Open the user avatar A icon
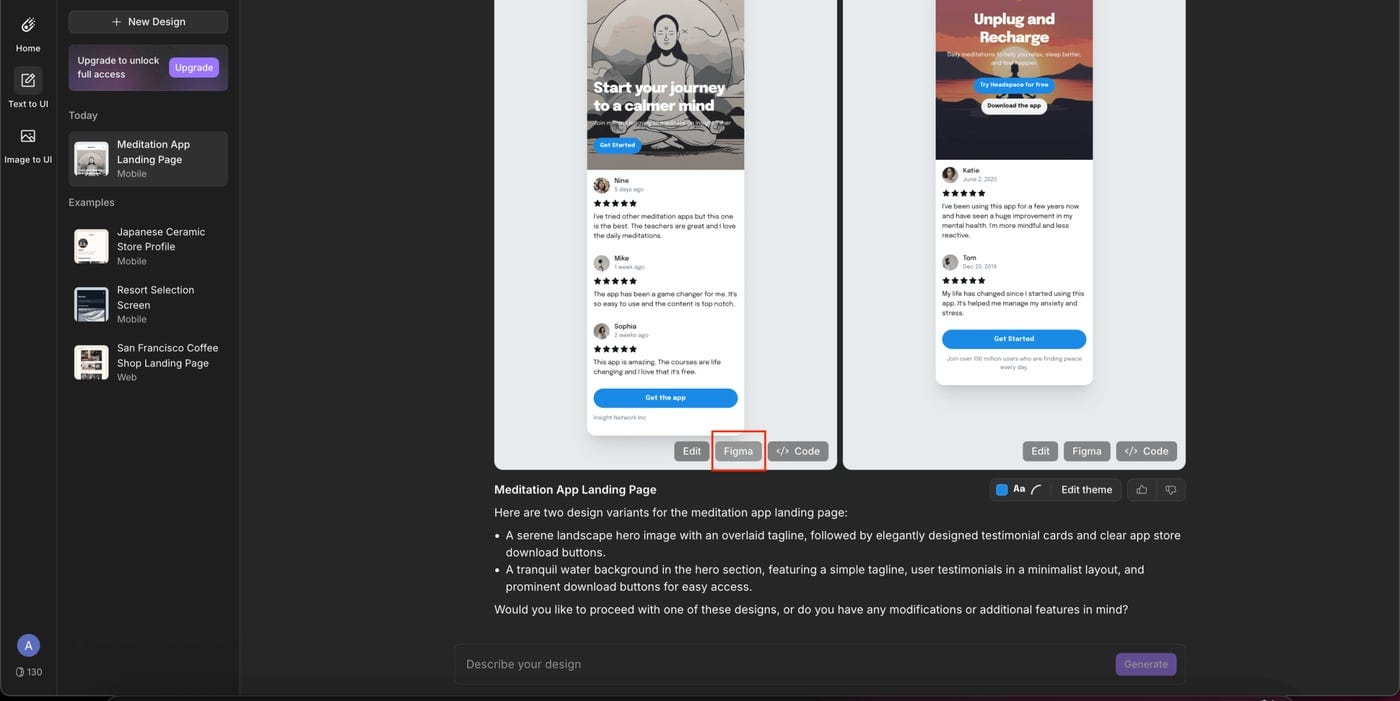The width and height of the screenshot is (1400, 701). [x=28, y=645]
